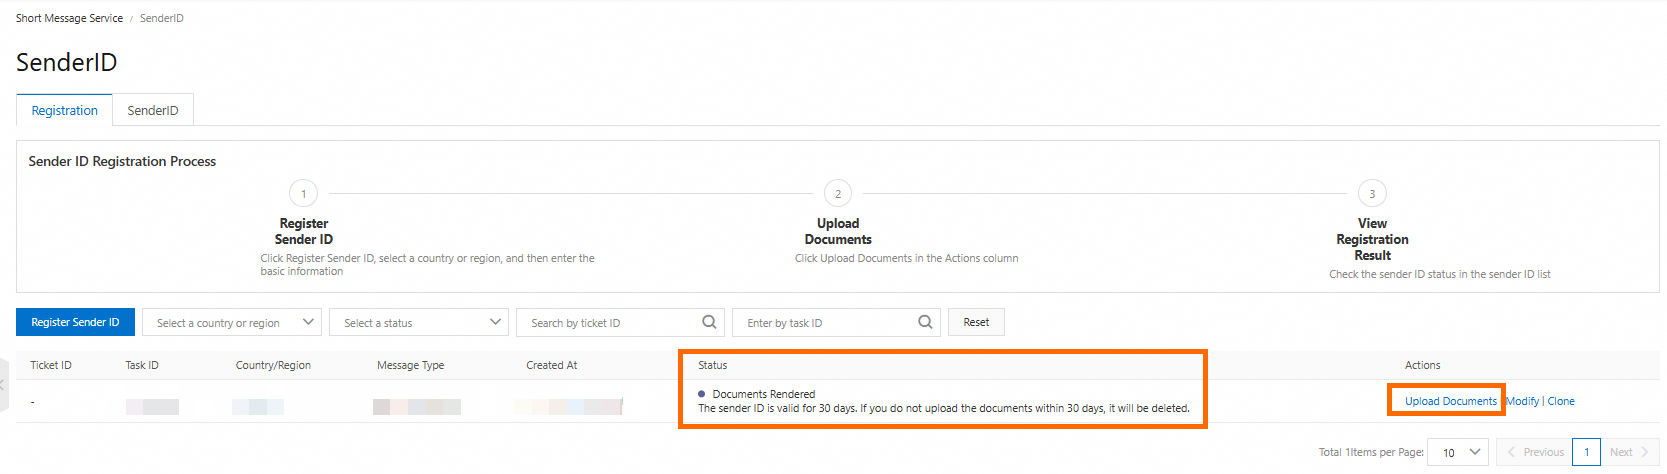Go to the Previous page
The width and height of the screenshot is (1667, 474).
(x=1534, y=452)
